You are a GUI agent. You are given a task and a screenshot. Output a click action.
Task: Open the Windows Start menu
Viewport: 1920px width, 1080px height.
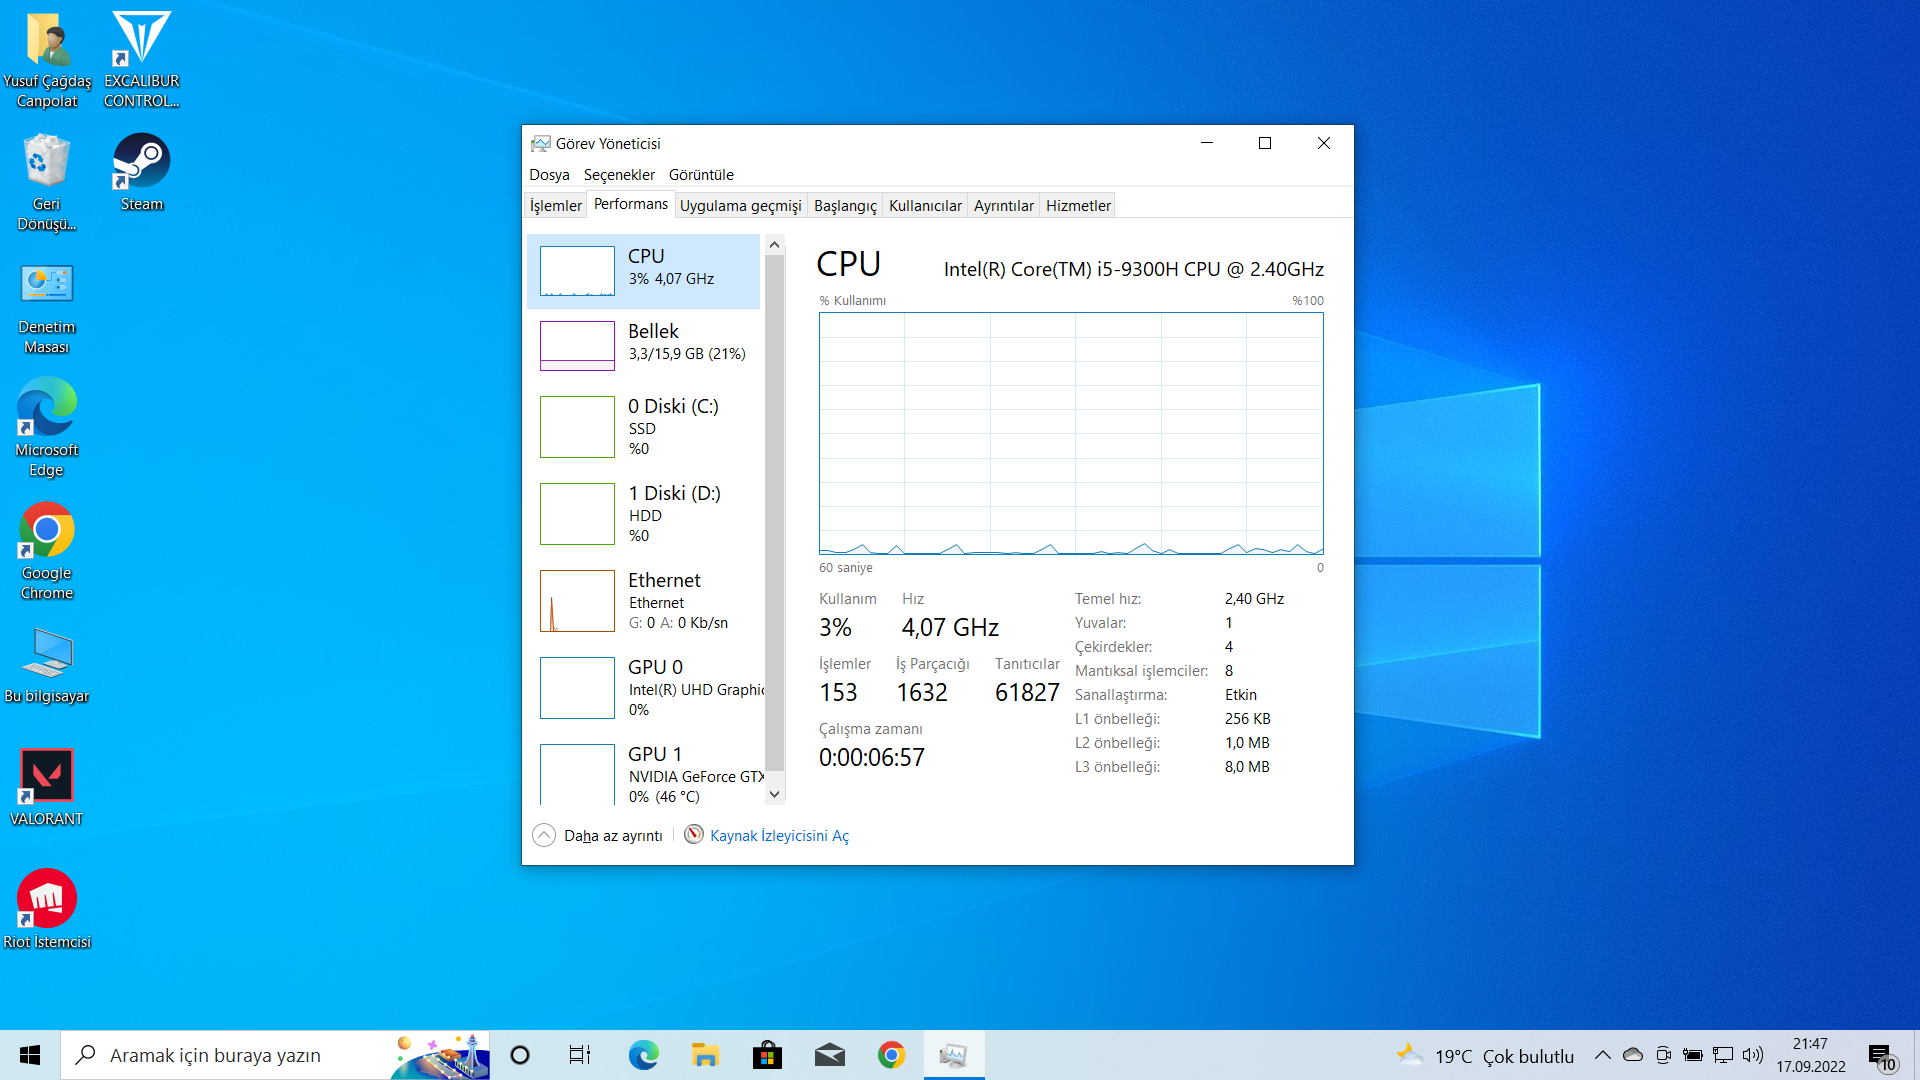pos(30,1055)
